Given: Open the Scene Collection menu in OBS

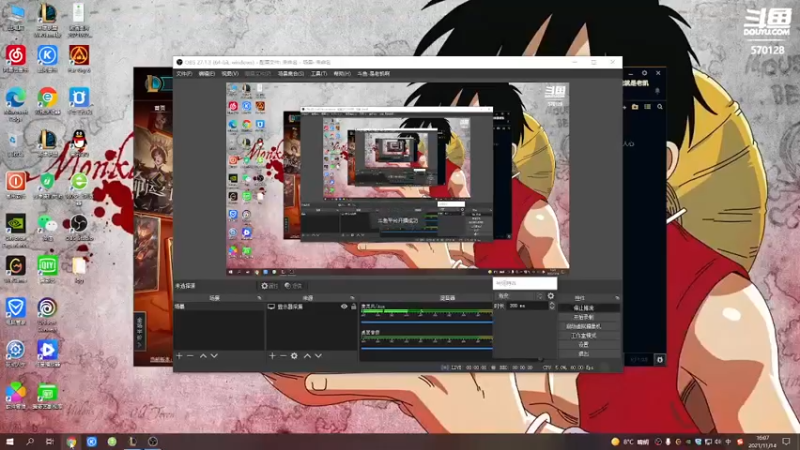Looking at the screenshot, I should (290, 73).
